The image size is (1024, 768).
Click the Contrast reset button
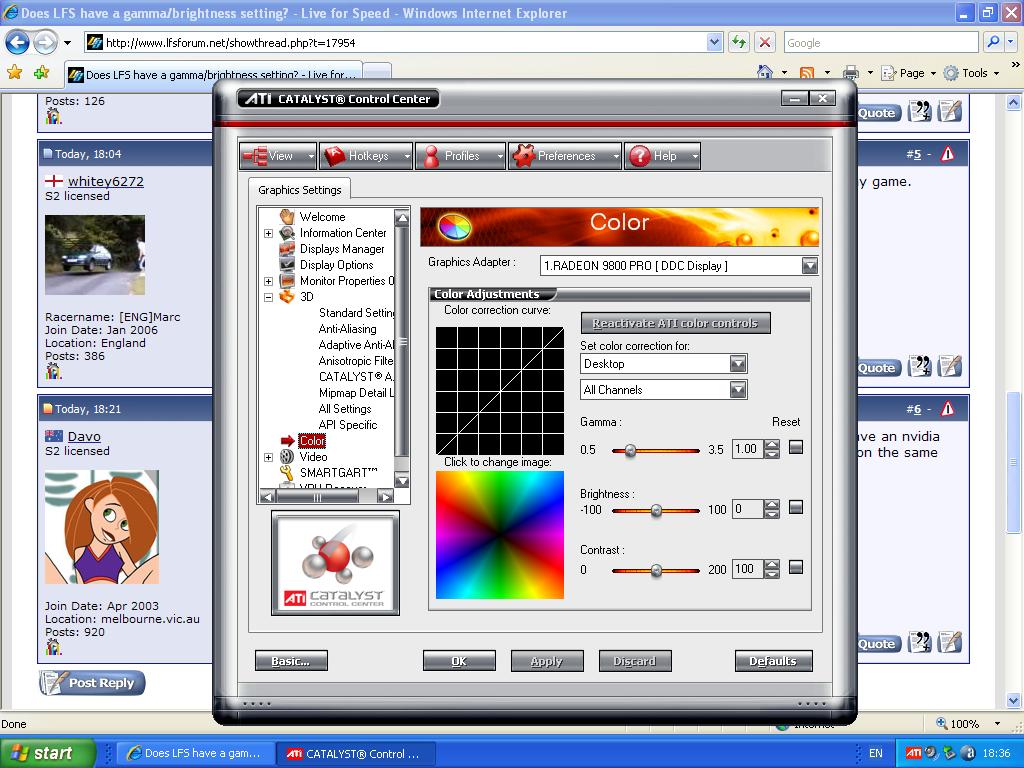click(795, 567)
